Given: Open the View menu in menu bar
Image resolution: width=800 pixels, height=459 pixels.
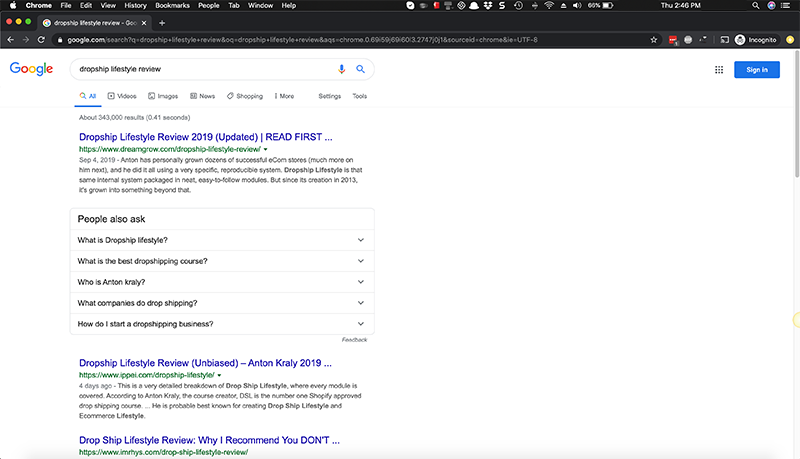Looking at the screenshot, I should coord(108,6).
